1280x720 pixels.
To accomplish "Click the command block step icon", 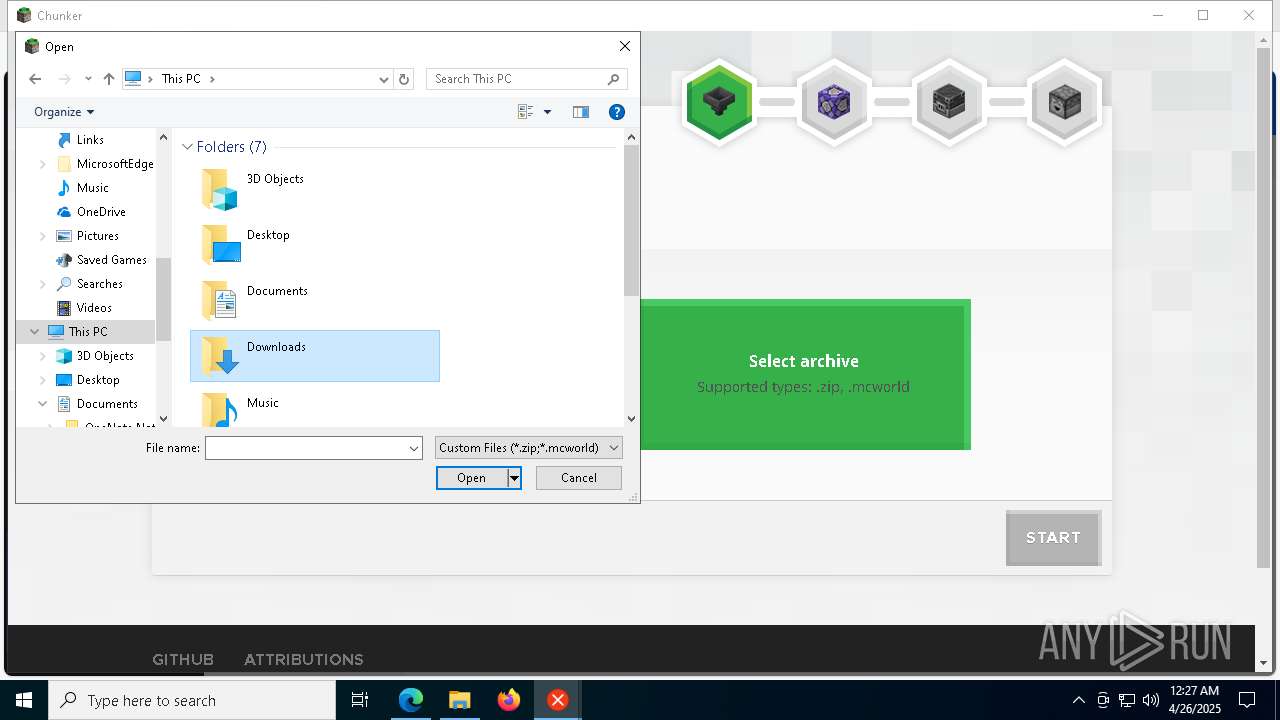I will 834,102.
